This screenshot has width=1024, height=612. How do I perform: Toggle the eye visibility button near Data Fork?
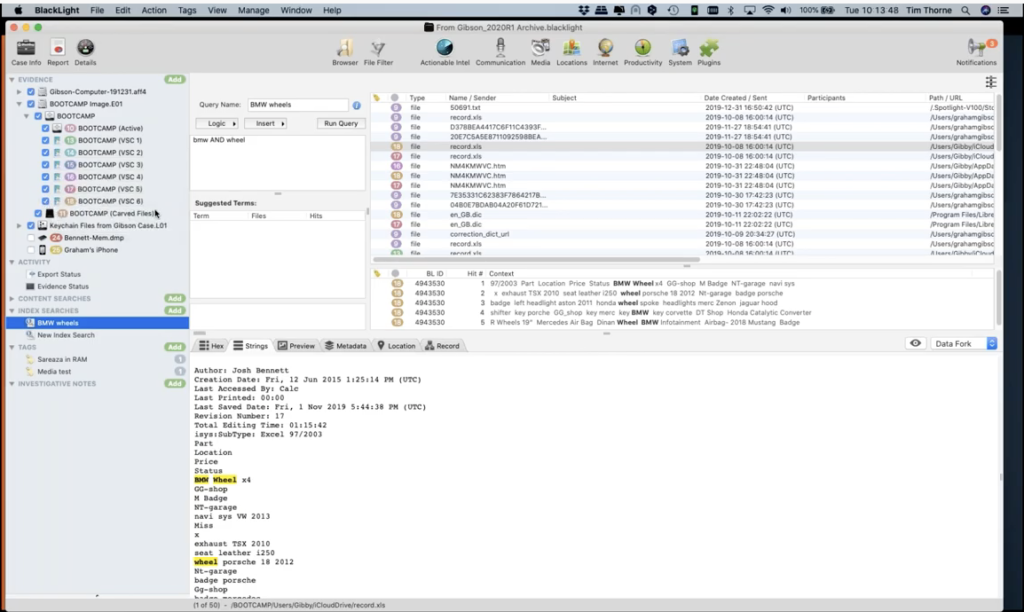(916, 344)
